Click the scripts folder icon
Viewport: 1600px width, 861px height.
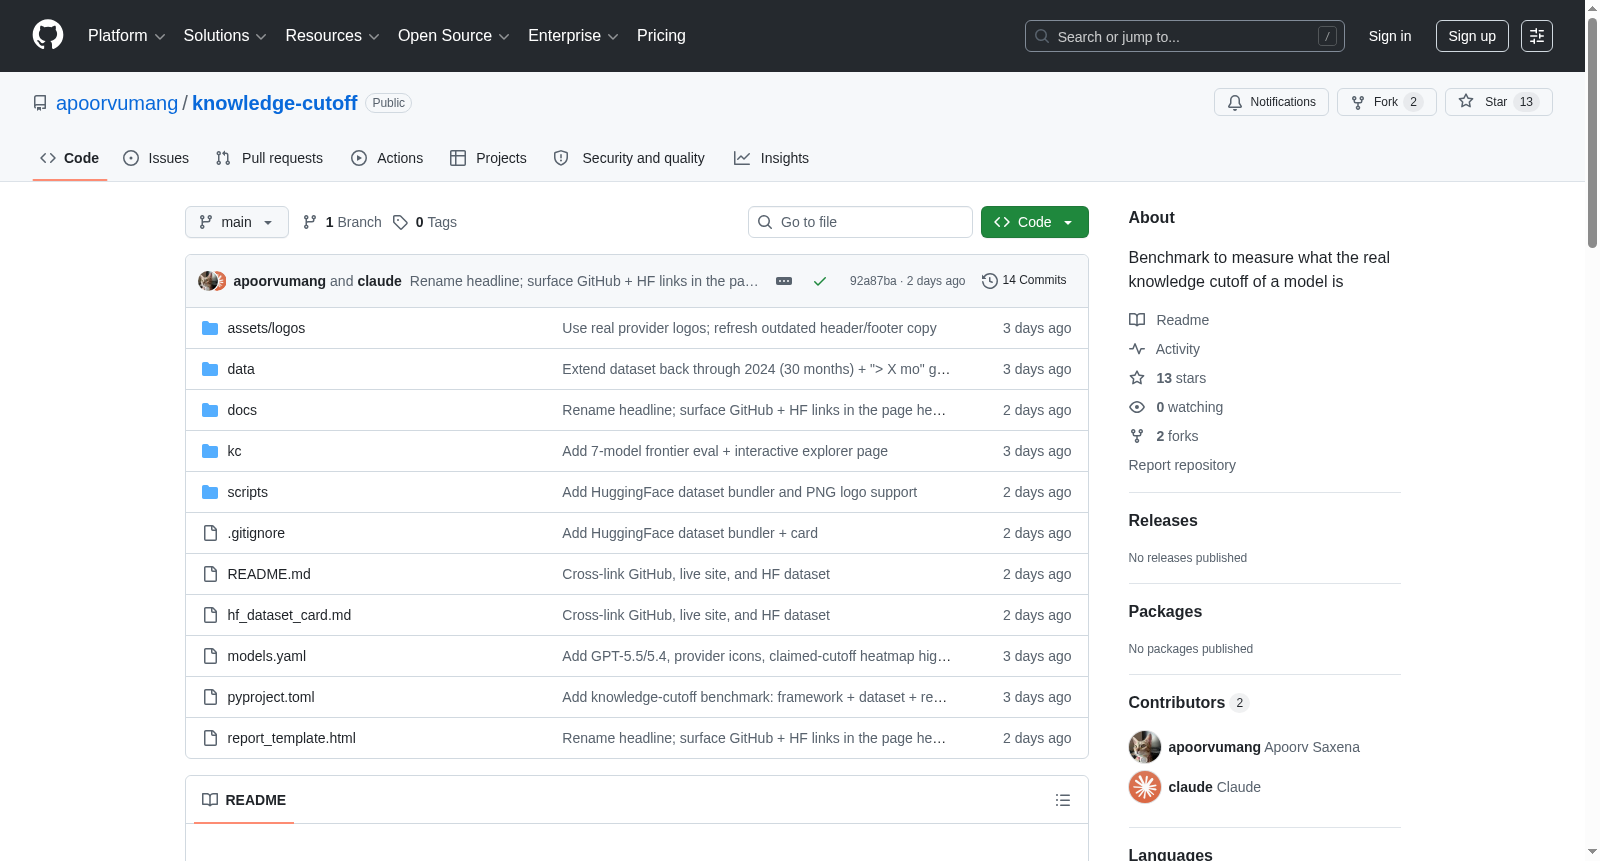[x=210, y=492]
